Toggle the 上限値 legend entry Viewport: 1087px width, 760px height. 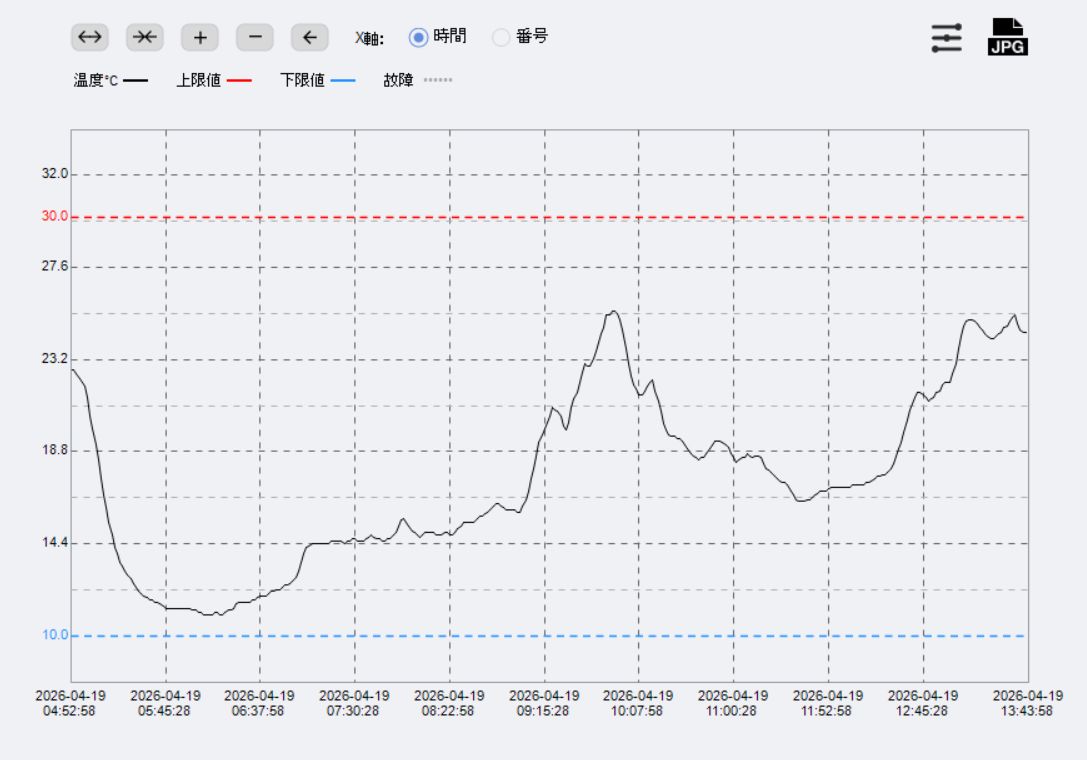[214, 80]
